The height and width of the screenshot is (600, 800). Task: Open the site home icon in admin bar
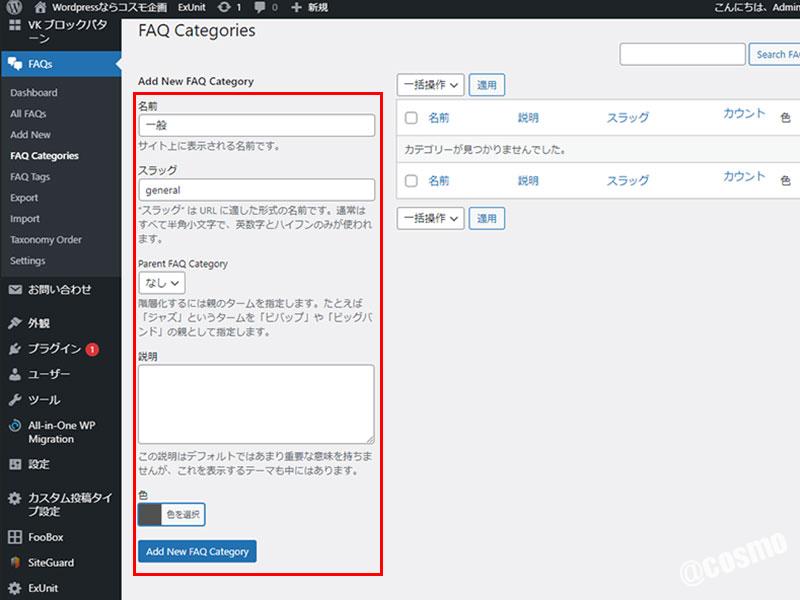coord(40,7)
